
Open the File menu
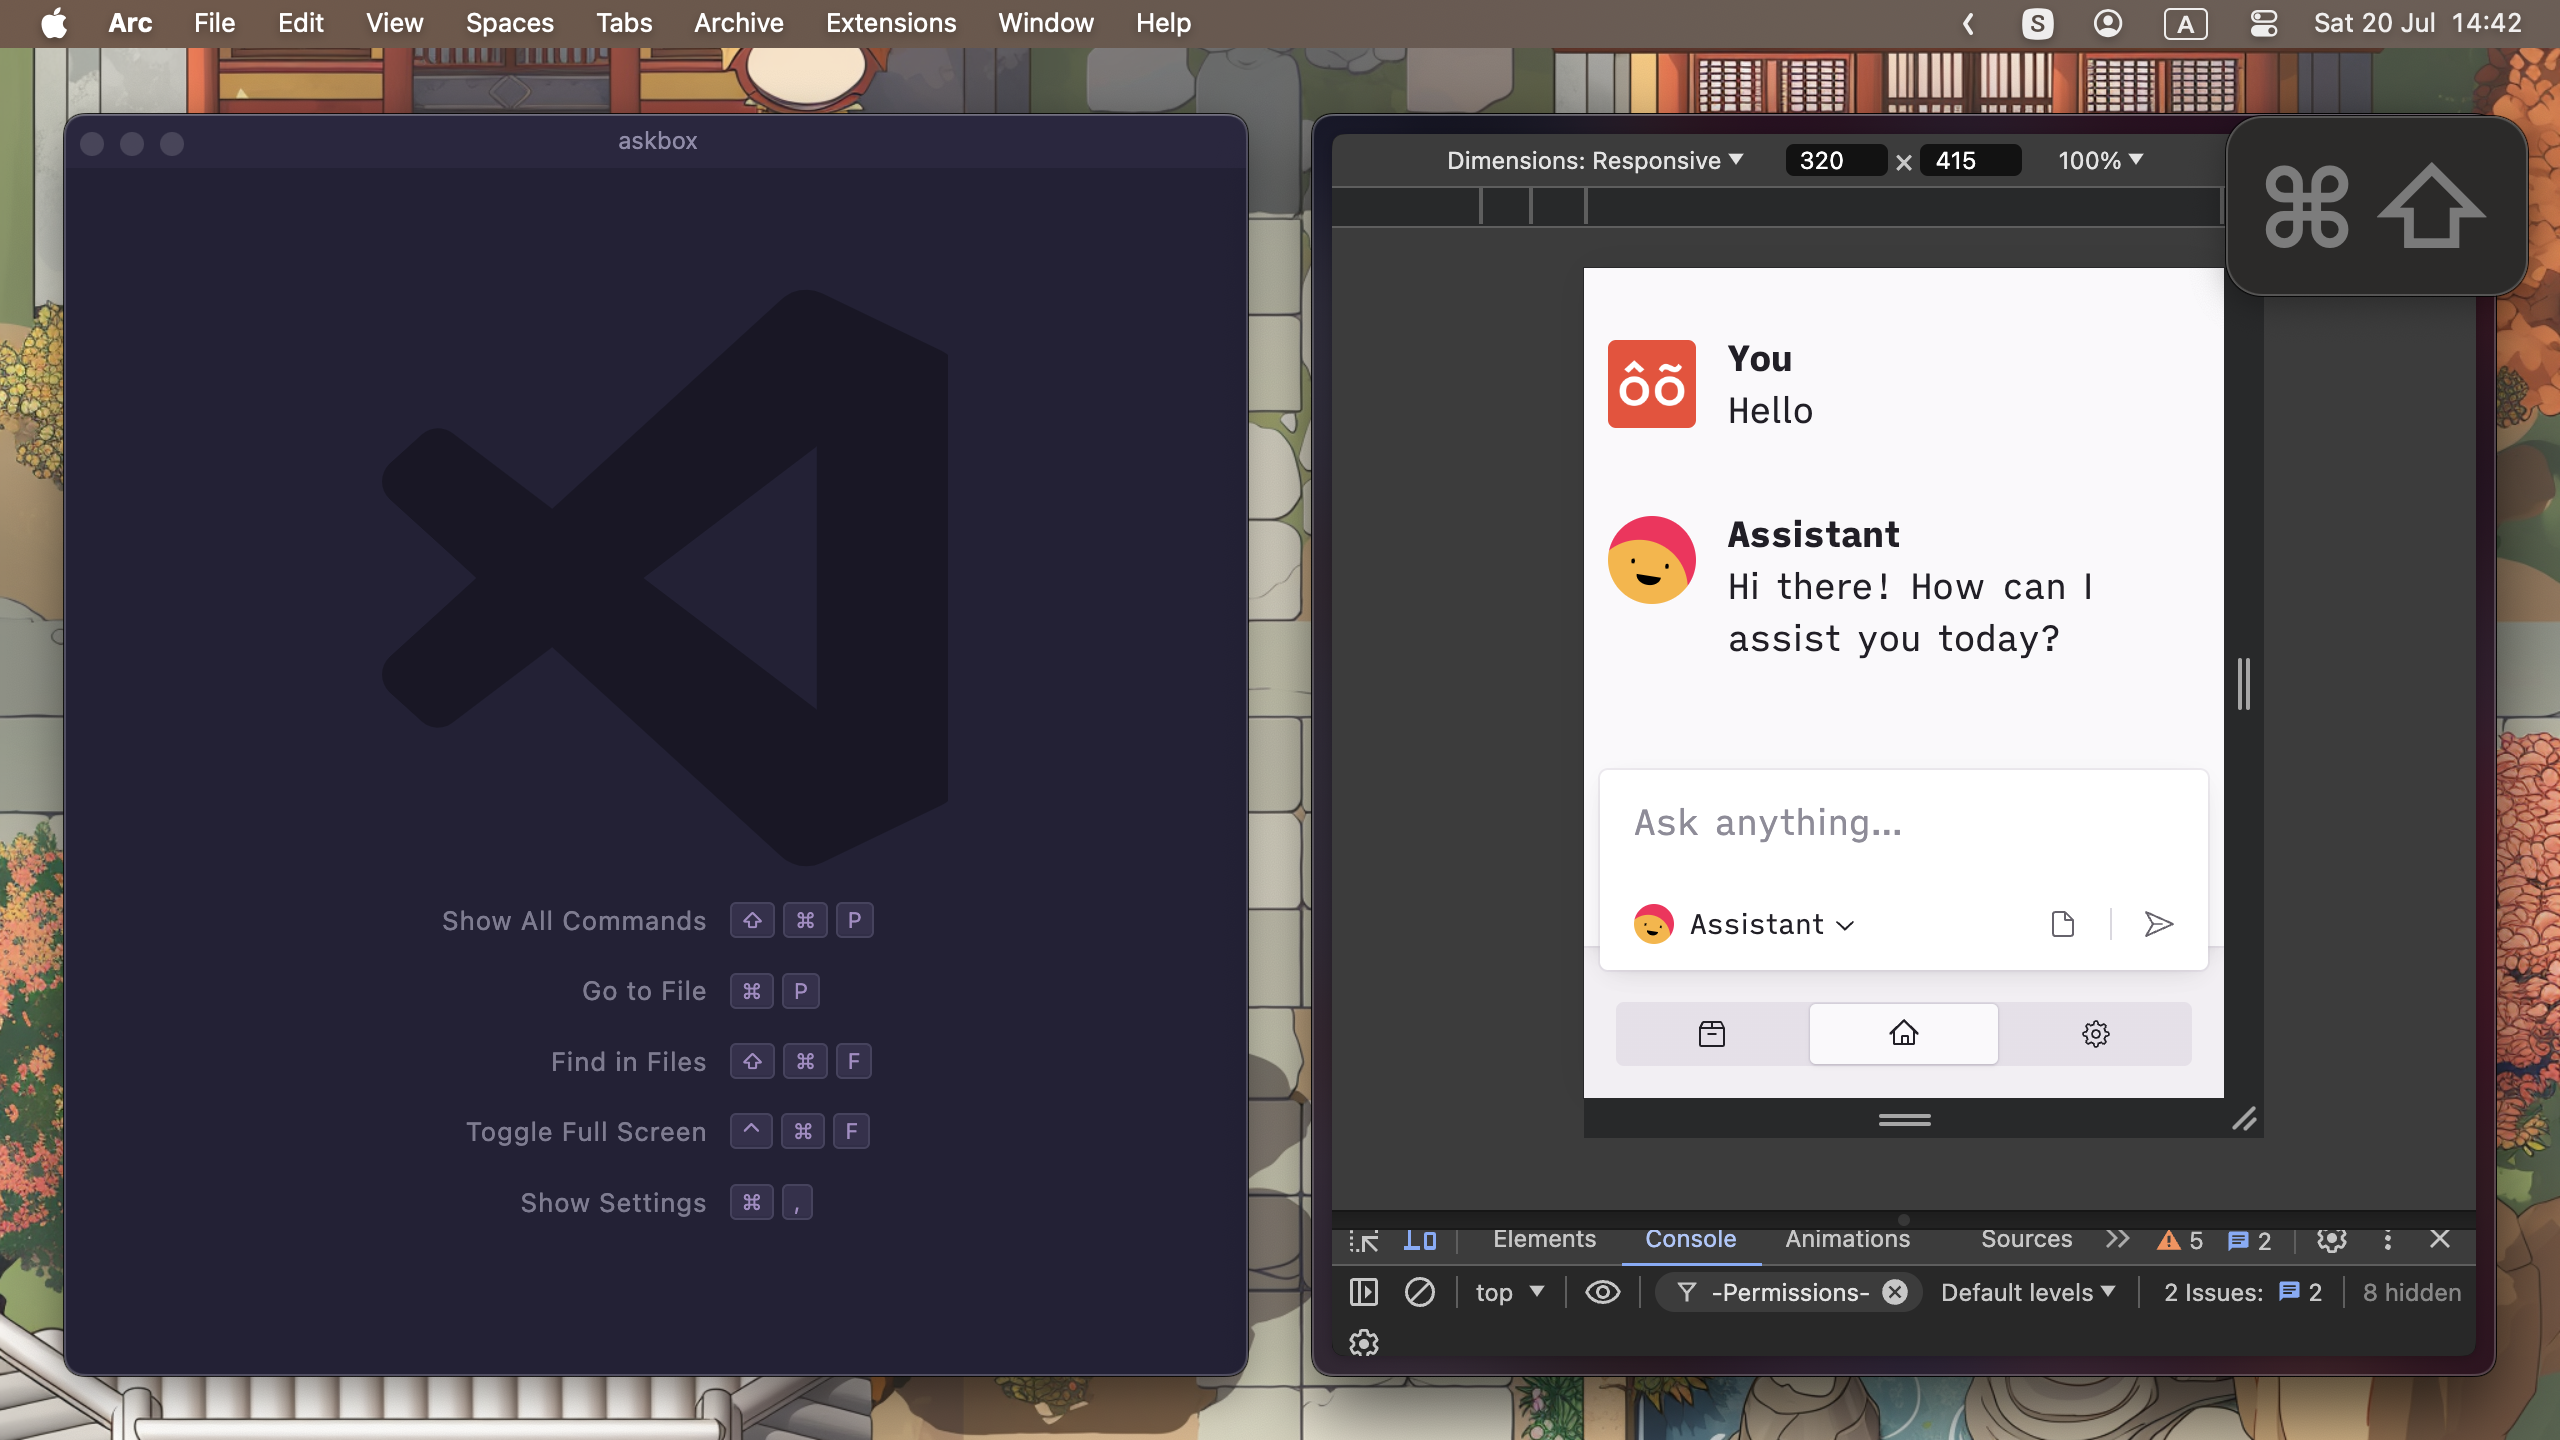click(x=214, y=23)
